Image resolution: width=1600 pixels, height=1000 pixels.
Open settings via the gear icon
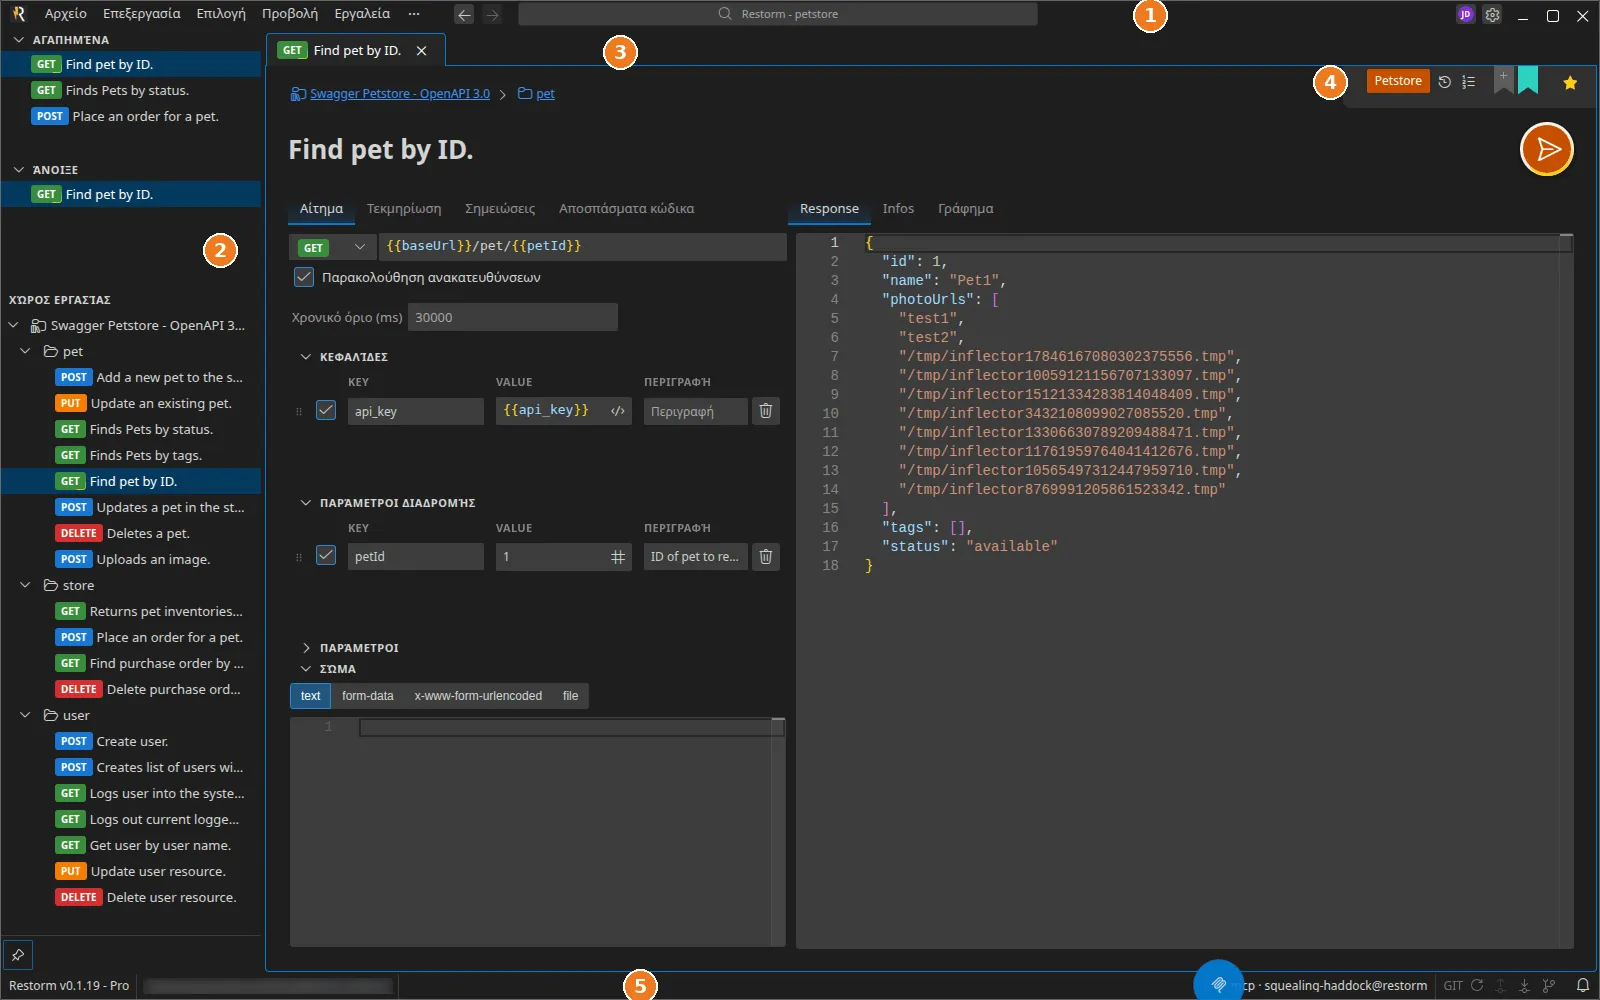point(1492,15)
